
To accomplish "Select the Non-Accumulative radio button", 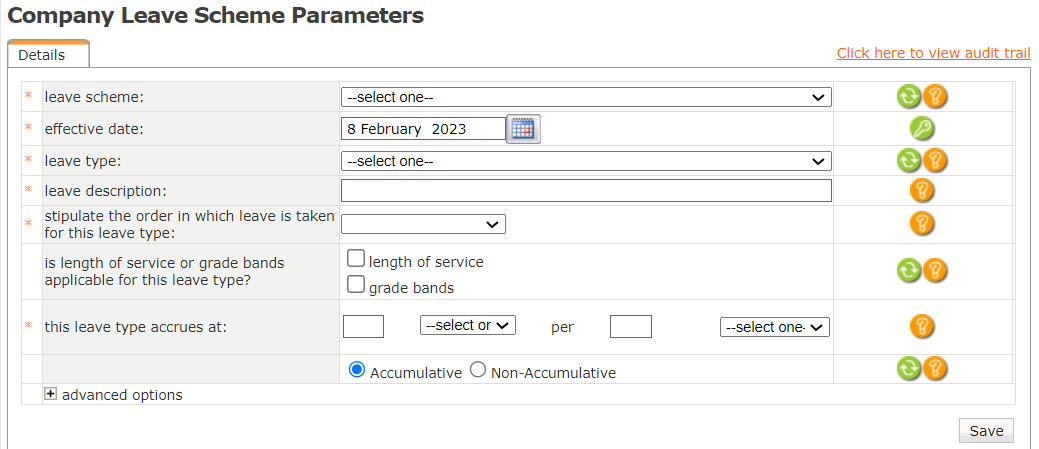I will (x=478, y=370).
